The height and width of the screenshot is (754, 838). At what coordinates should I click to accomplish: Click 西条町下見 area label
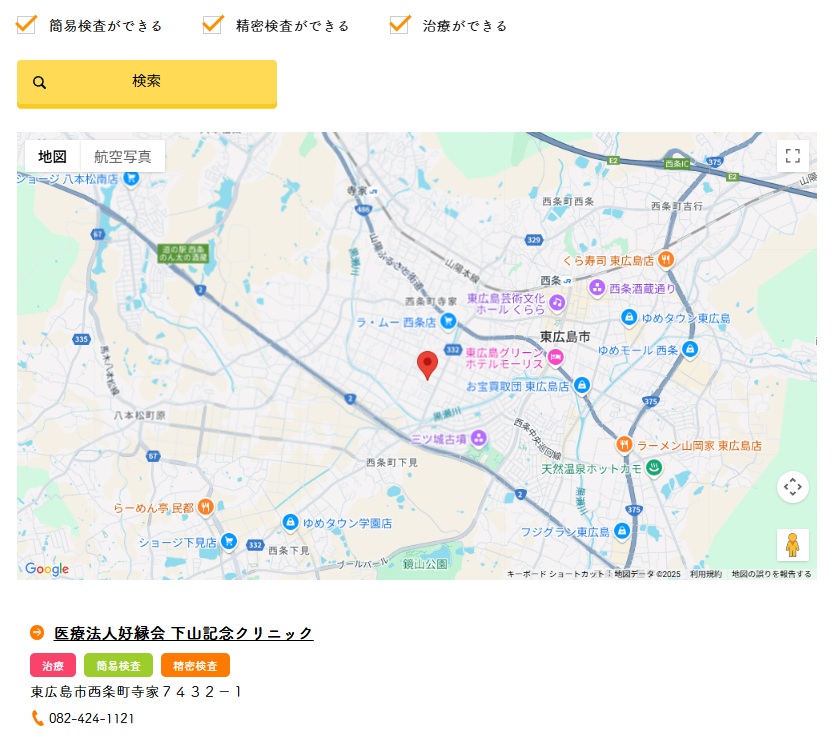coord(392,462)
